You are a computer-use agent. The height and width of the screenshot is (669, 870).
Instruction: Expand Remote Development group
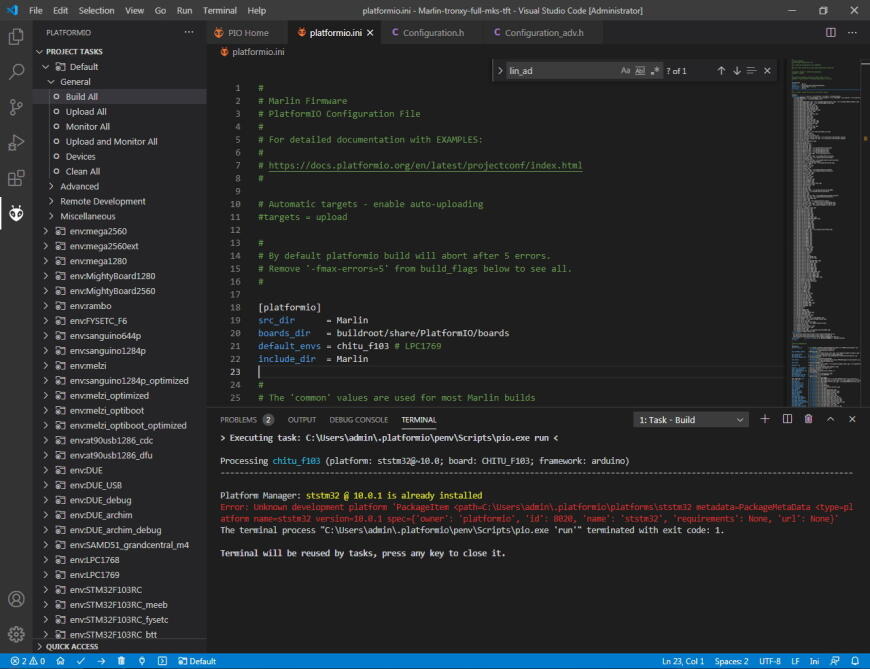tap(51, 201)
